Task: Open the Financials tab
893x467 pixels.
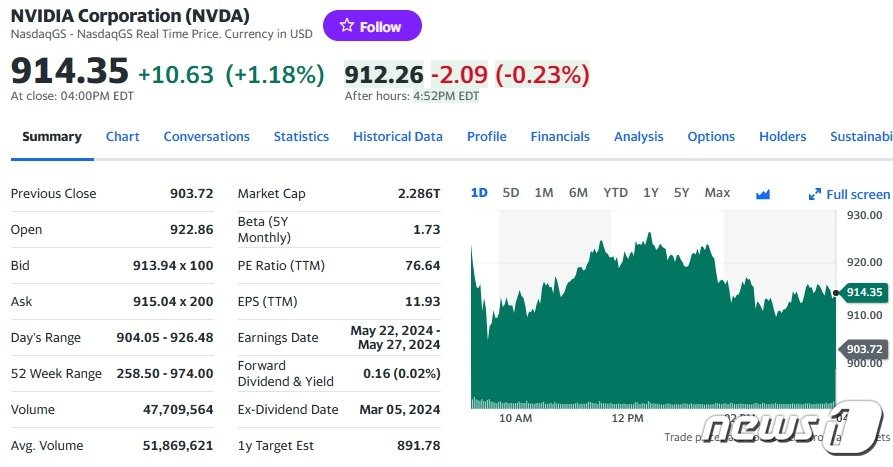Action: point(560,136)
